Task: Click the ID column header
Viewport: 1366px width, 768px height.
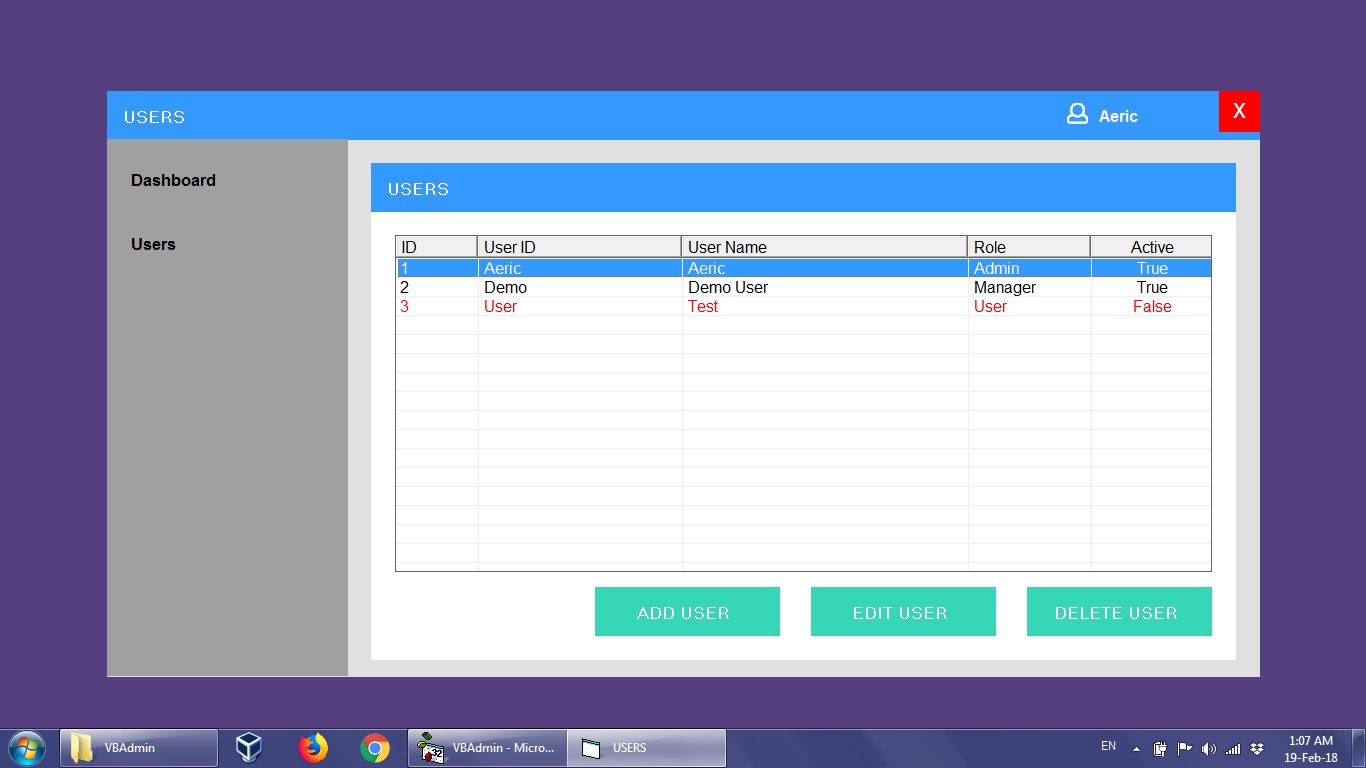Action: click(x=437, y=247)
